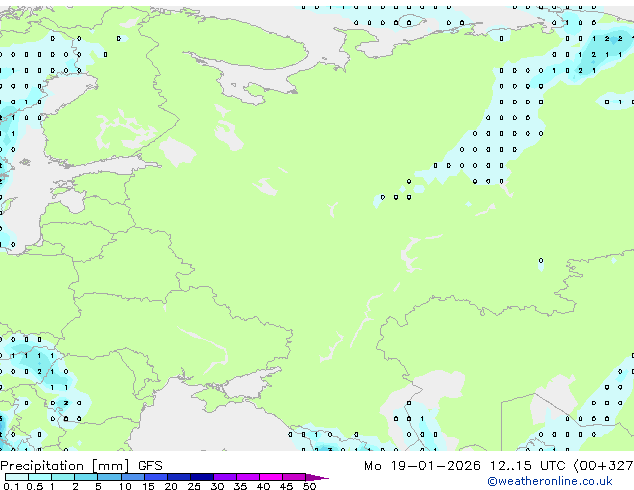Click the 'Mo 19-01-2026 12..15 UTC' timestamp text

pos(465,466)
